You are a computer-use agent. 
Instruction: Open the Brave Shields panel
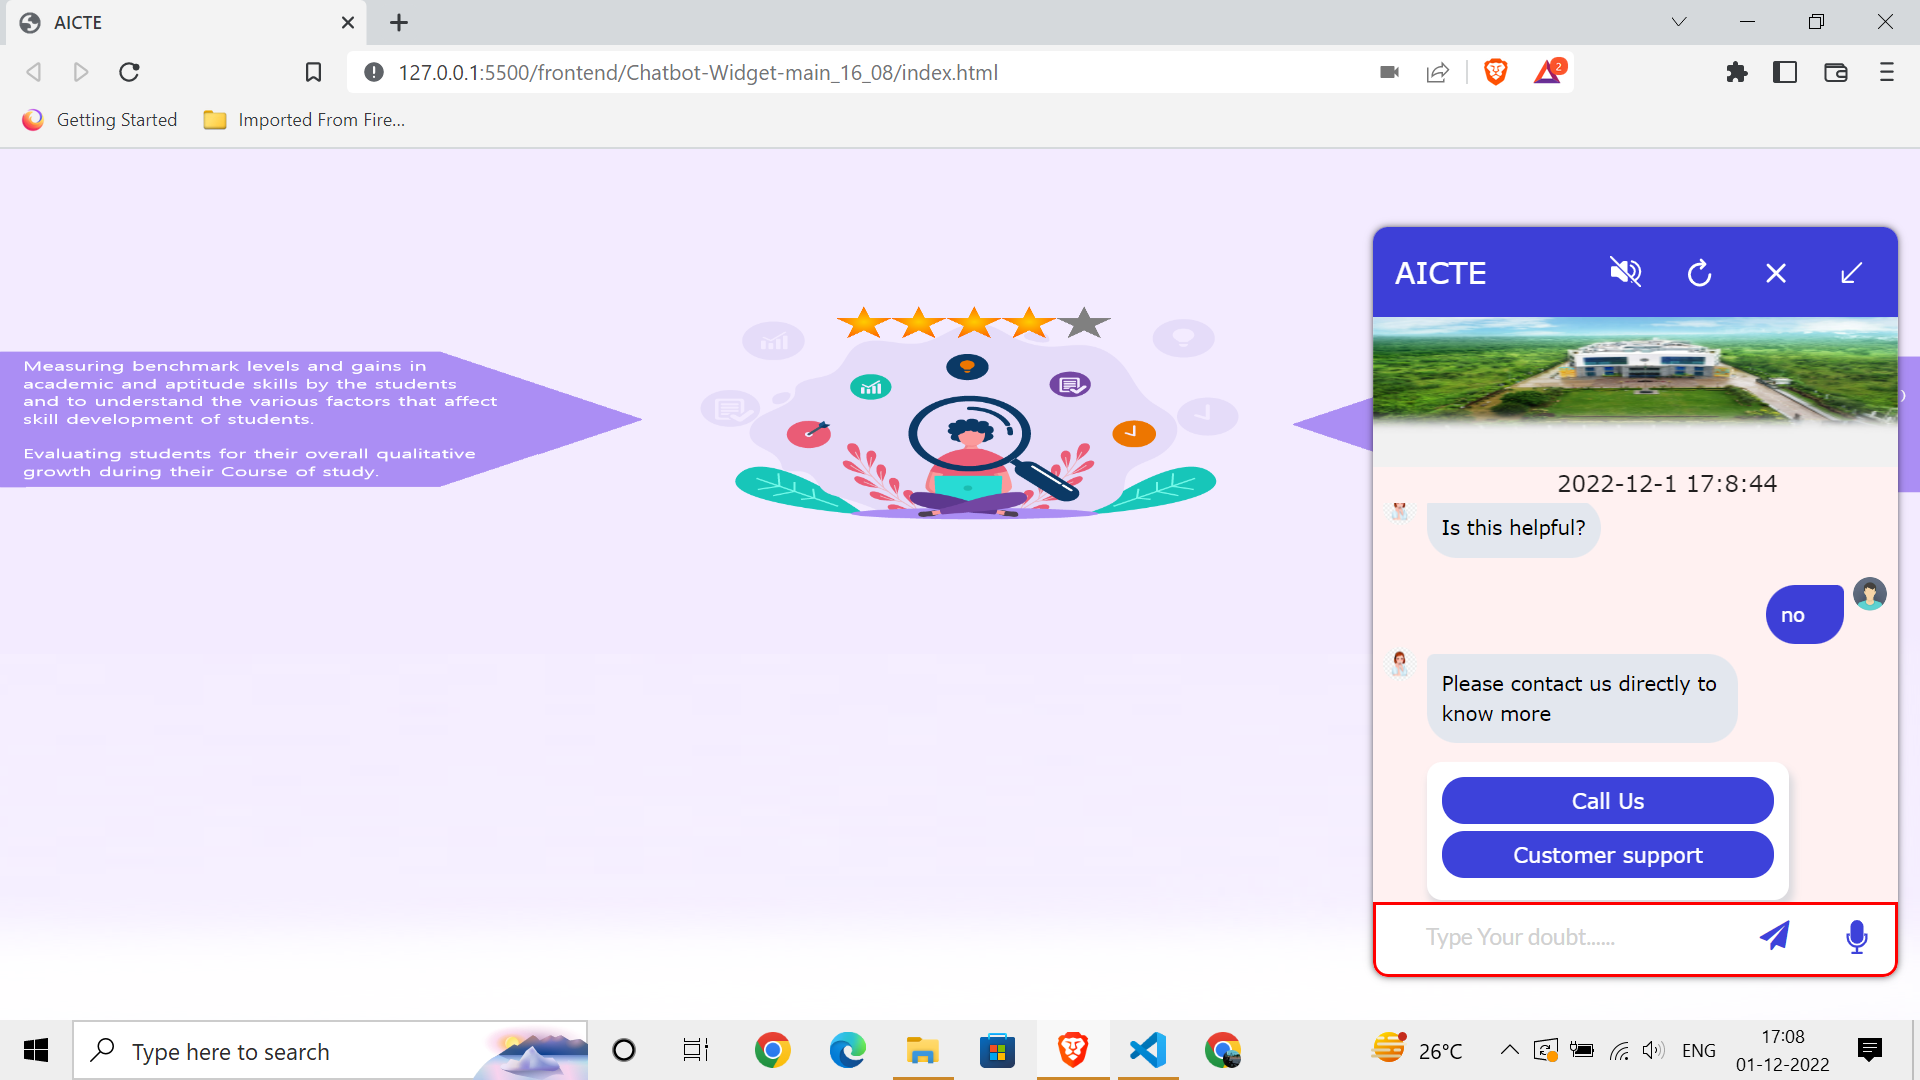(x=1496, y=71)
